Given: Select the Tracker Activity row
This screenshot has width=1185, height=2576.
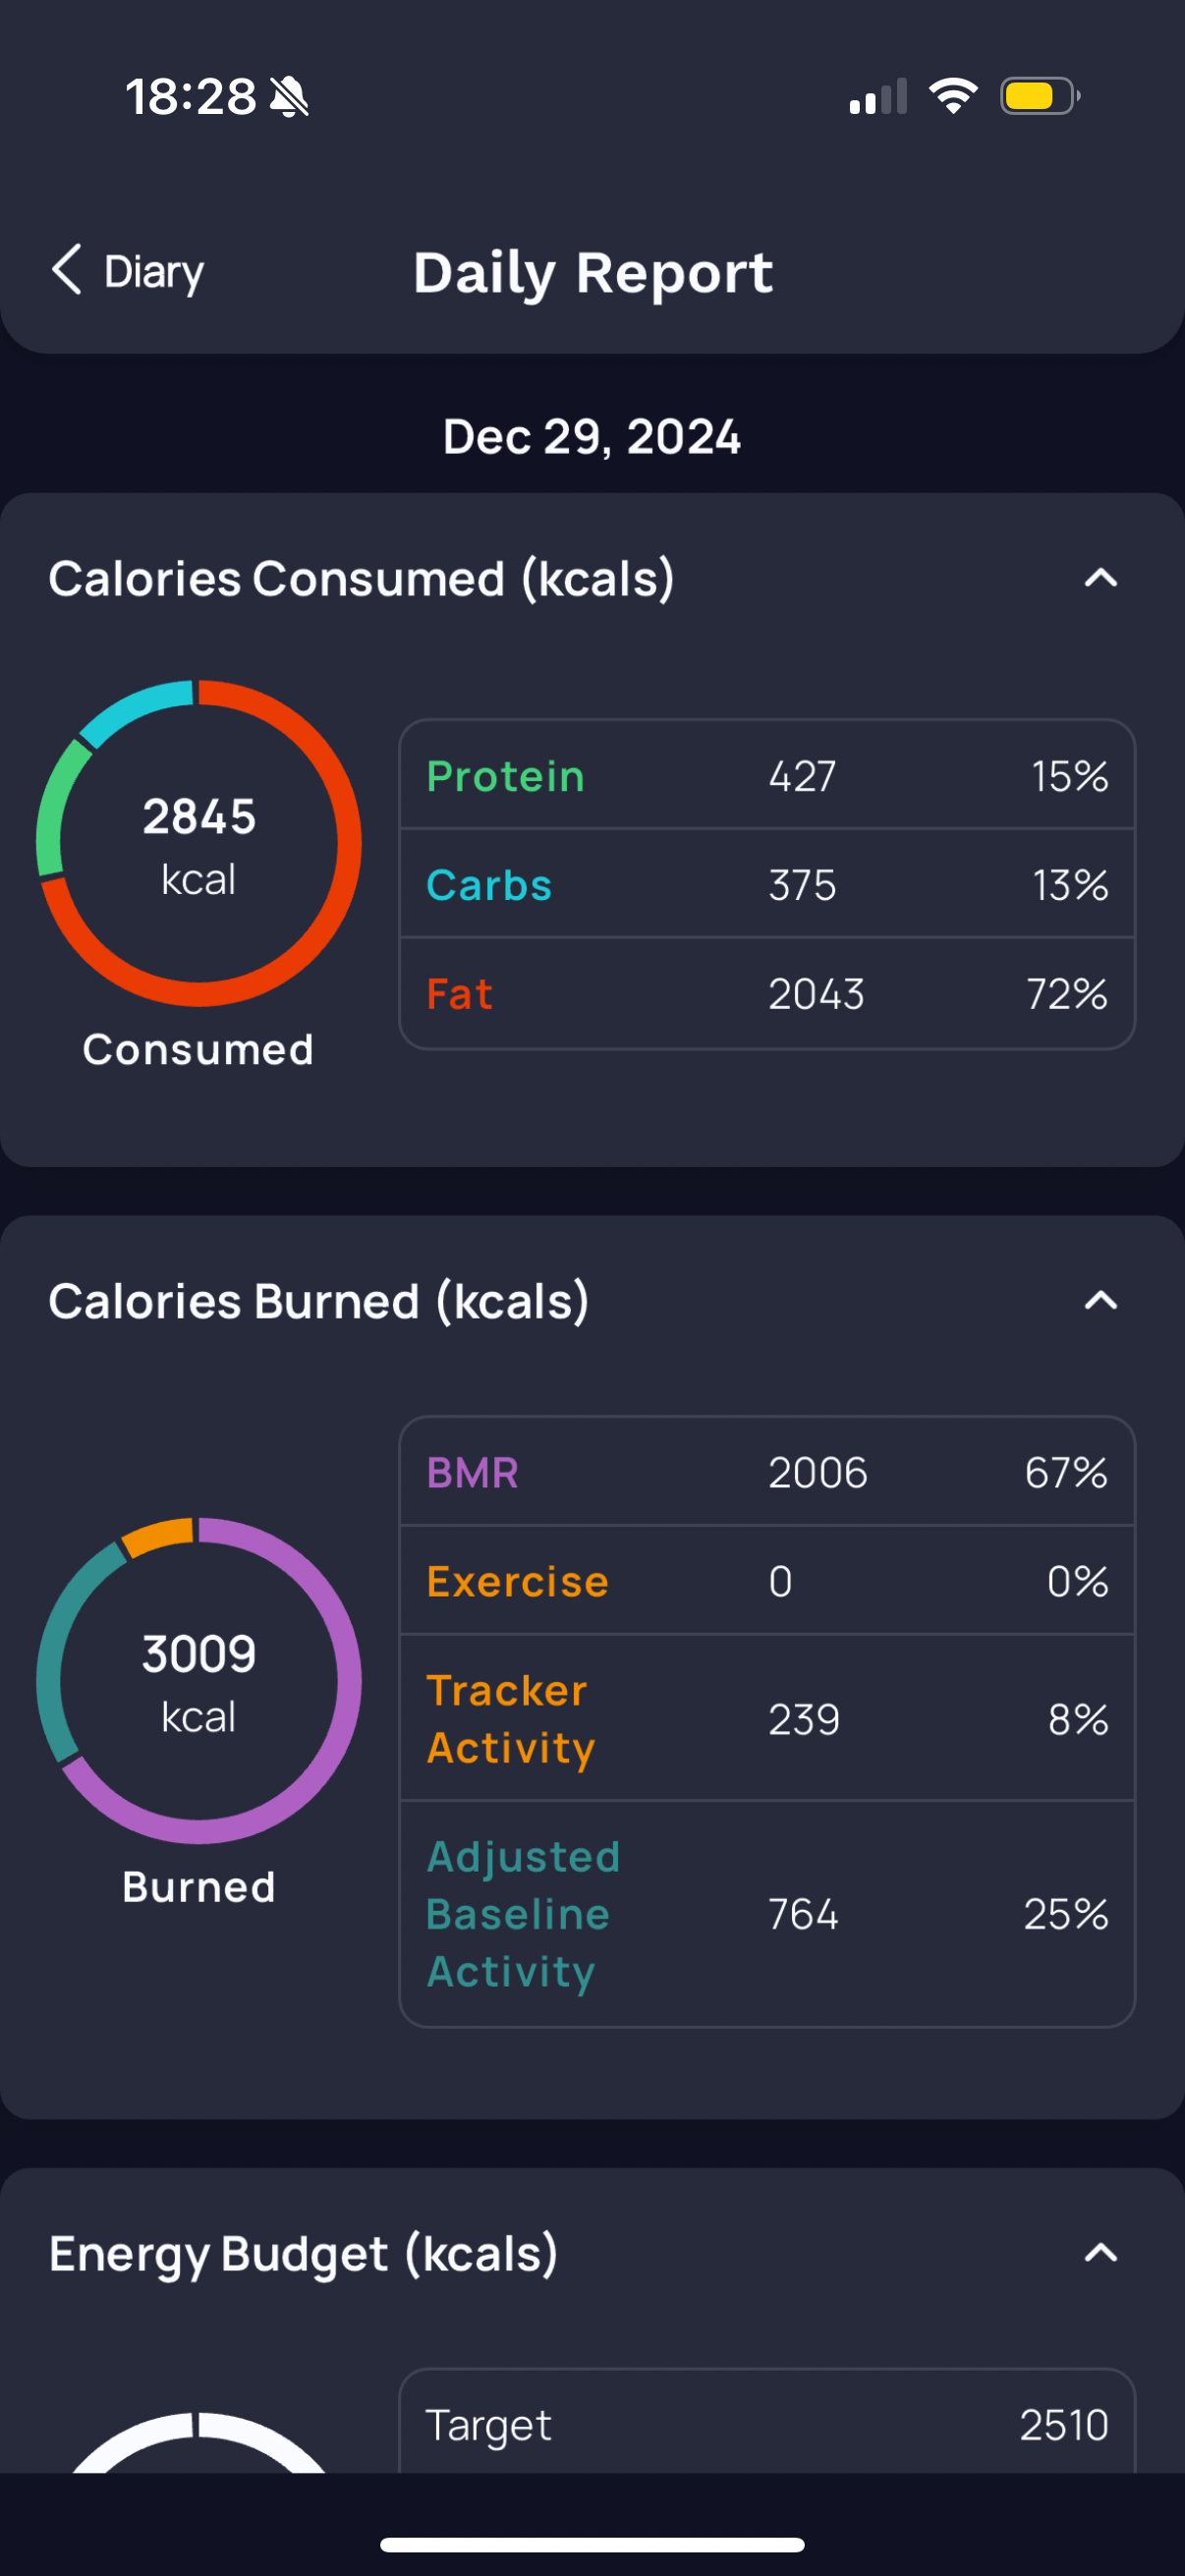Looking at the screenshot, I should pos(767,1718).
